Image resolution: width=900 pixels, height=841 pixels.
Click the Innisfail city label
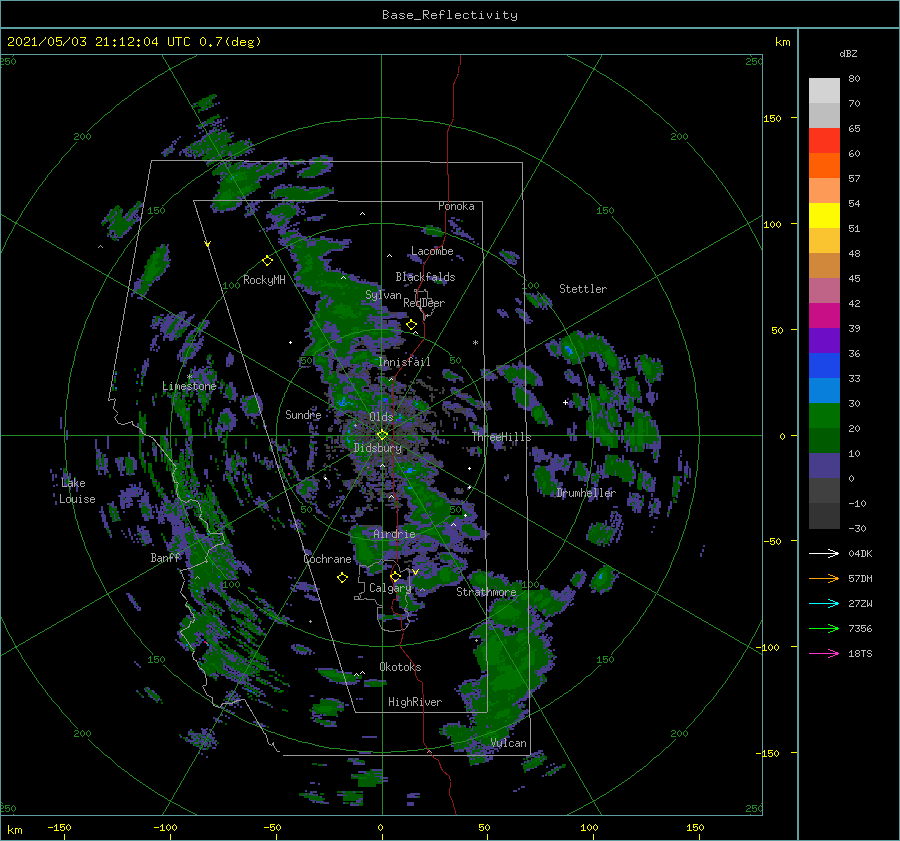pyautogui.click(x=404, y=362)
